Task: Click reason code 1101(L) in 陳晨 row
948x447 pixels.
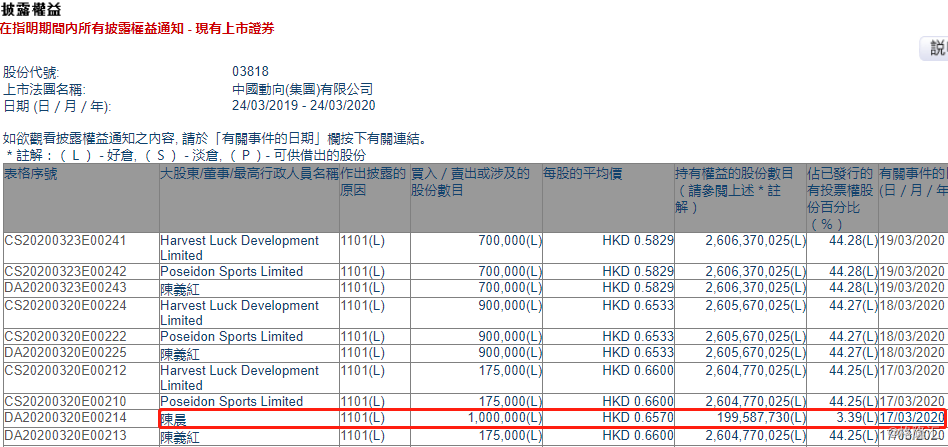Action: click(x=363, y=417)
